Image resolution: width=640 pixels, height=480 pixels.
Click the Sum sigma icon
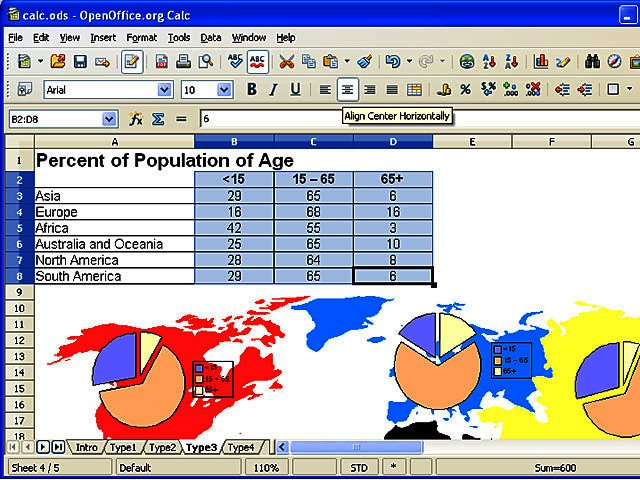[x=158, y=119]
